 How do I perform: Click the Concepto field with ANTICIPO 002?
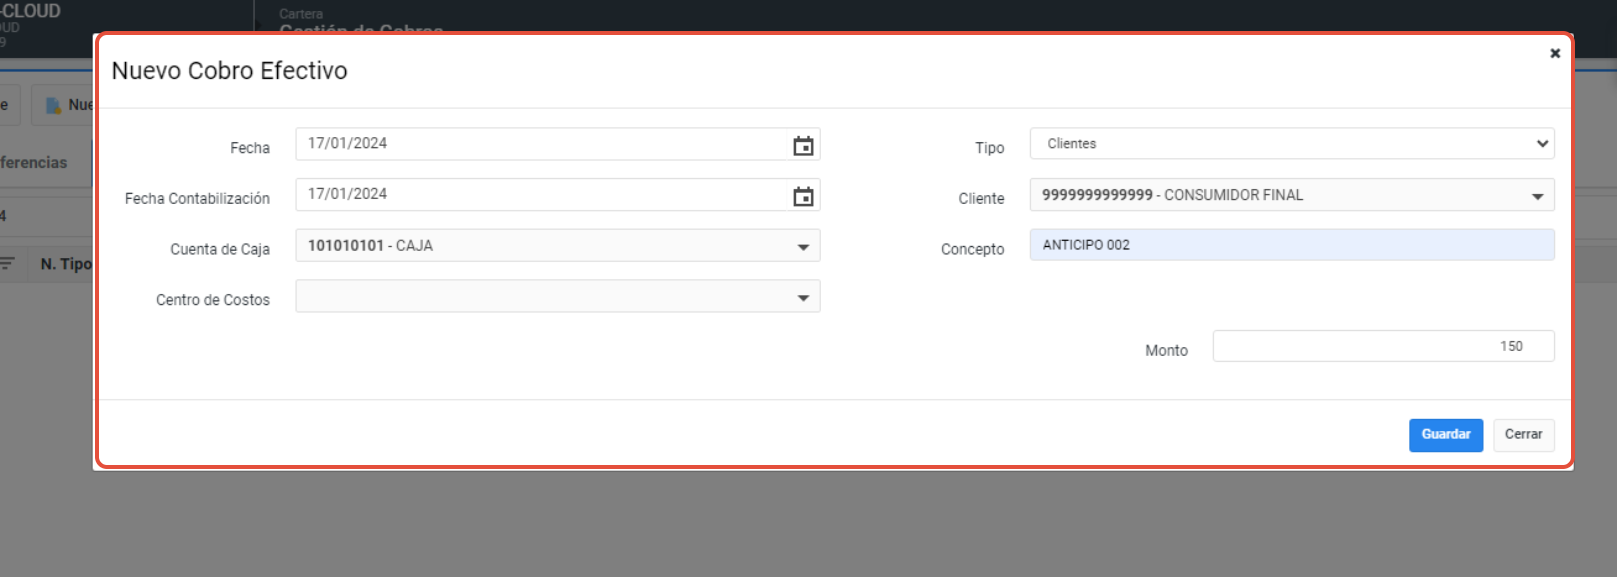(x=1292, y=245)
